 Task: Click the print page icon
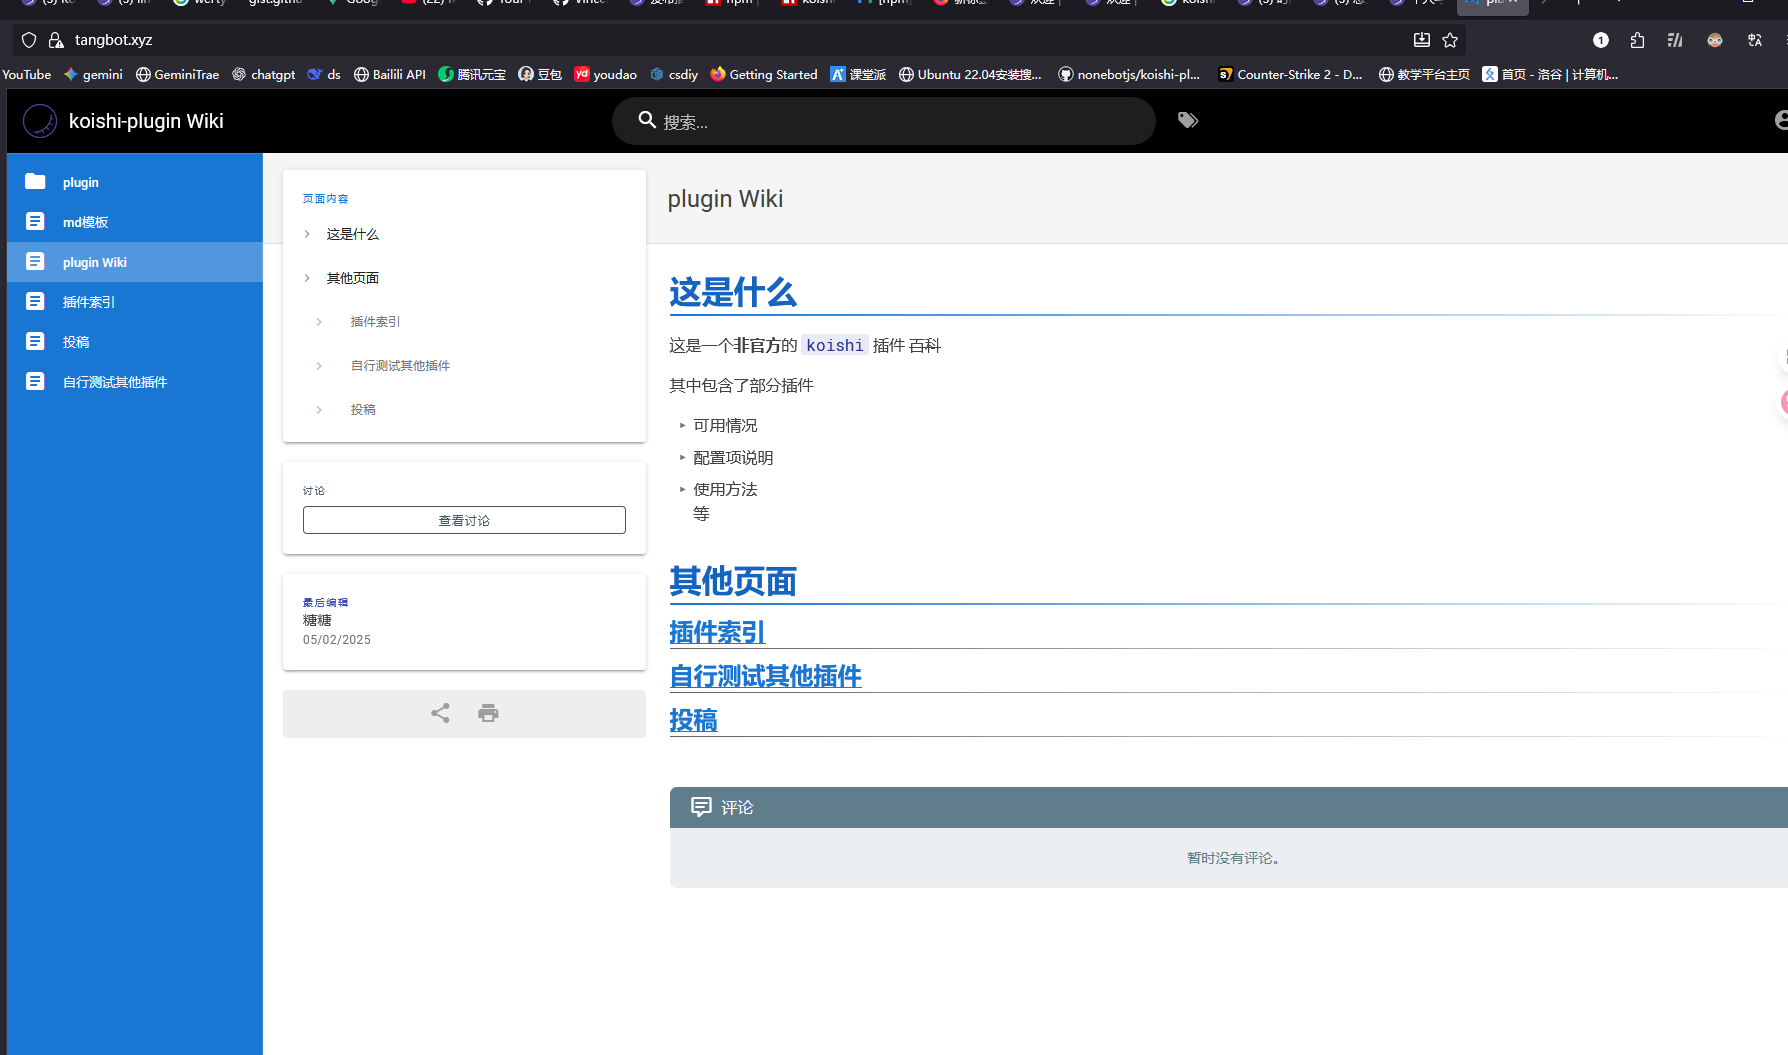[488, 713]
